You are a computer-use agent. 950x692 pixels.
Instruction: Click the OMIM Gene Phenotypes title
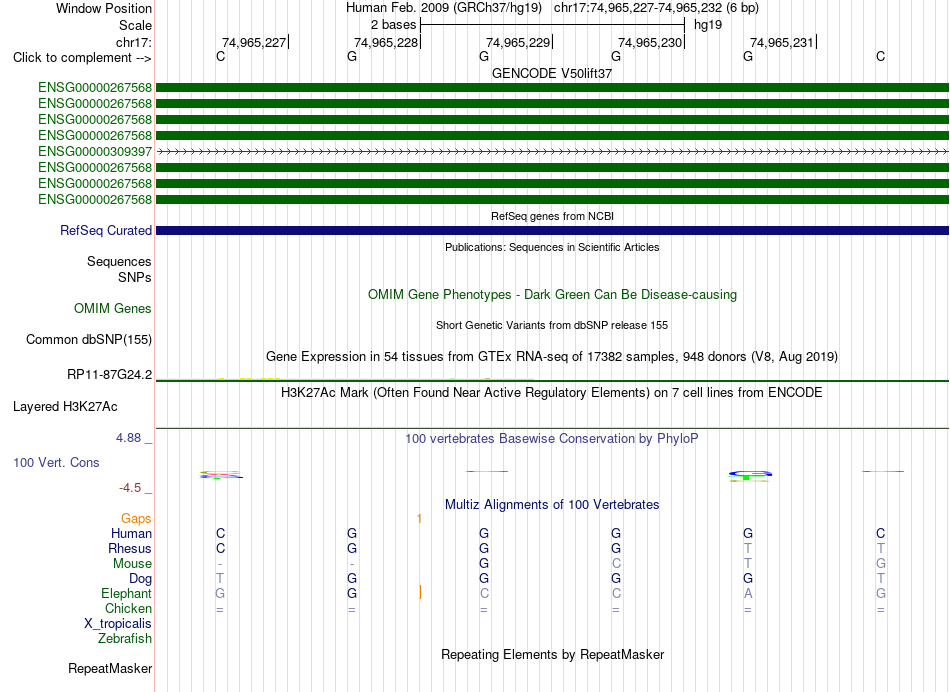coord(552,294)
